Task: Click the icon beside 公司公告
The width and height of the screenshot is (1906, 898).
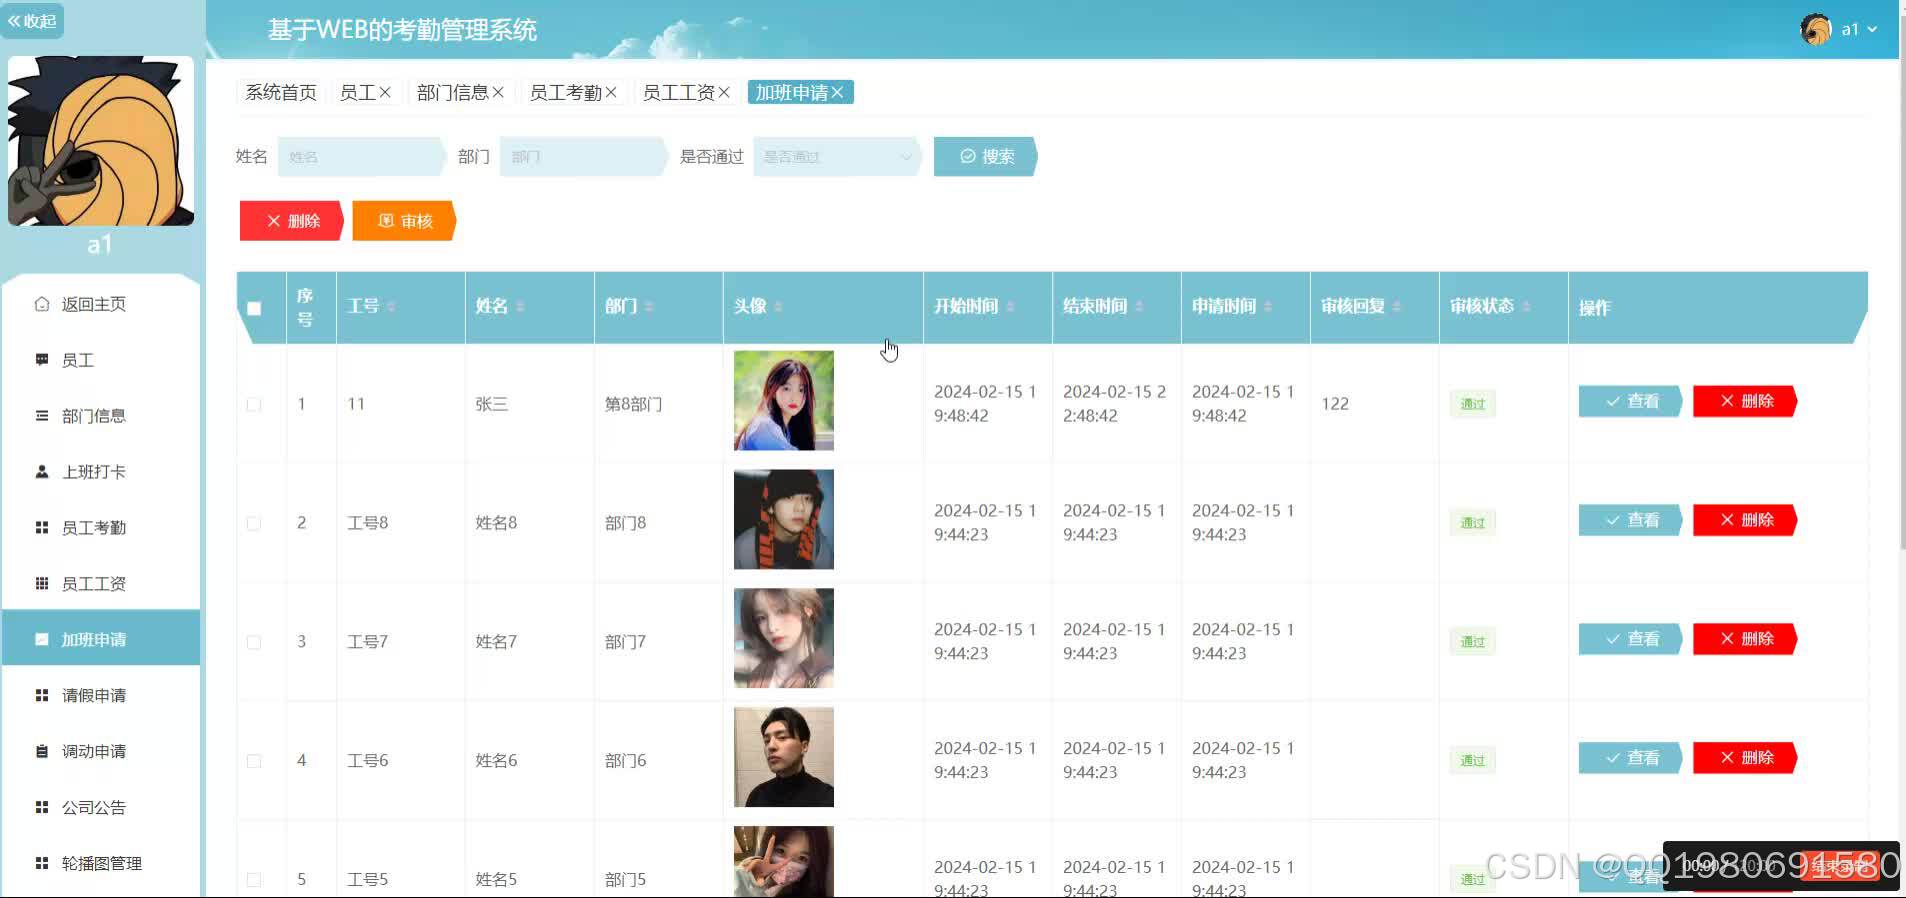Action: 42,807
